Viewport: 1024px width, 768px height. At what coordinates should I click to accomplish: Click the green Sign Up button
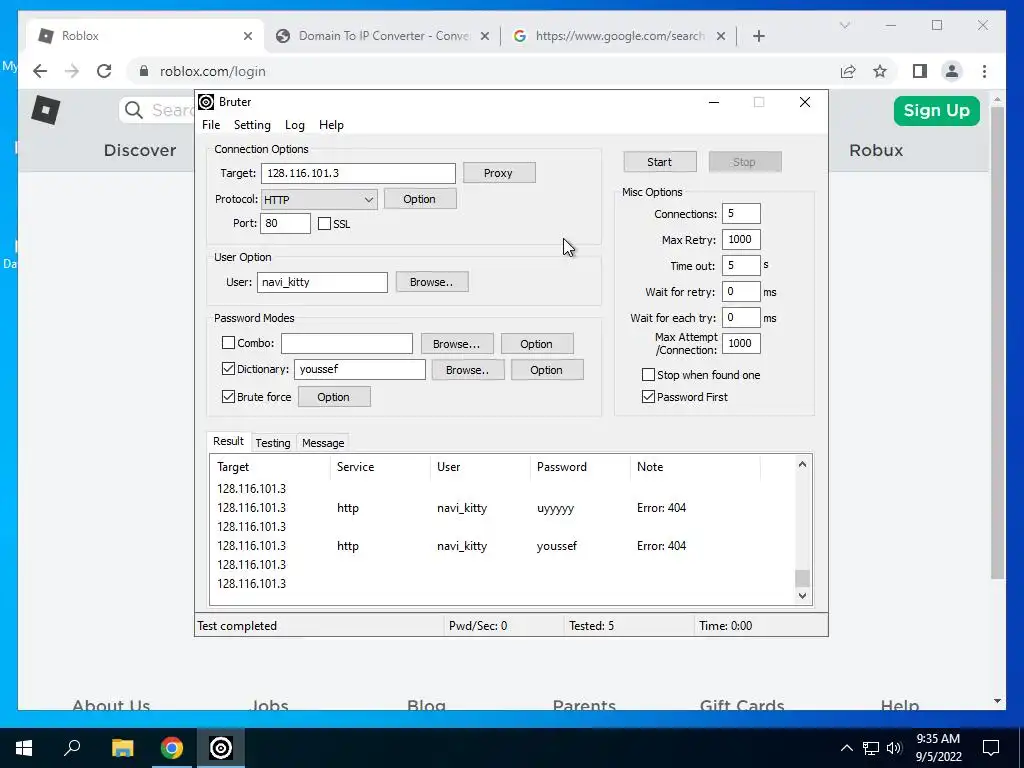point(936,110)
